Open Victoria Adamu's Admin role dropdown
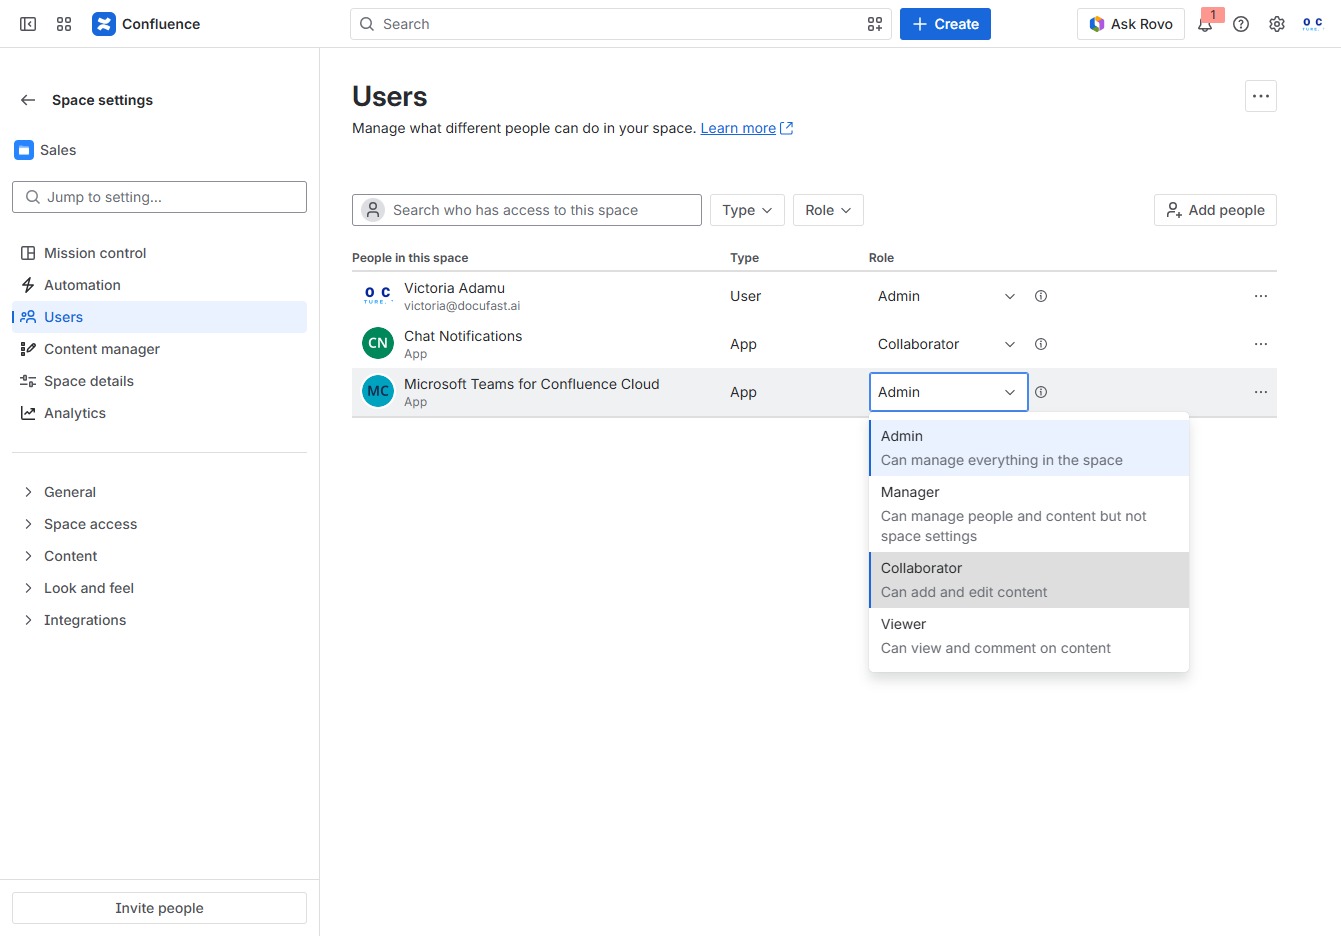Screen dimensions: 1341x936 click(x=948, y=296)
